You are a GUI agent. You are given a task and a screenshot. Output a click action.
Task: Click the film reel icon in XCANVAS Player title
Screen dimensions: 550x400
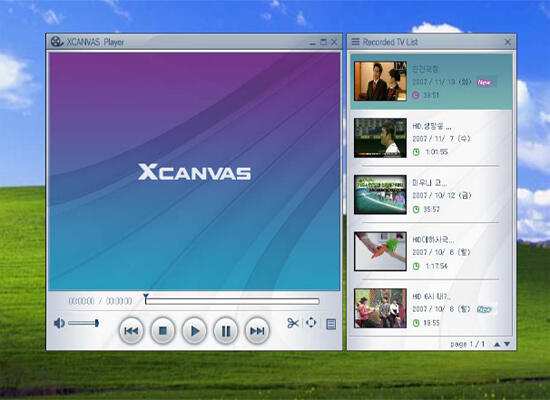(x=57, y=42)
